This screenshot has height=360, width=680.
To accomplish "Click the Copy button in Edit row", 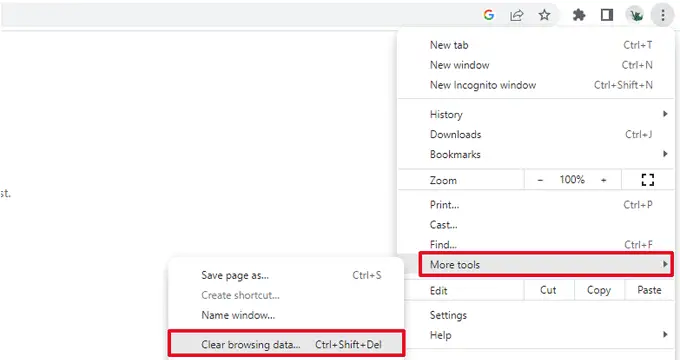I will click(x=599, y=290).
